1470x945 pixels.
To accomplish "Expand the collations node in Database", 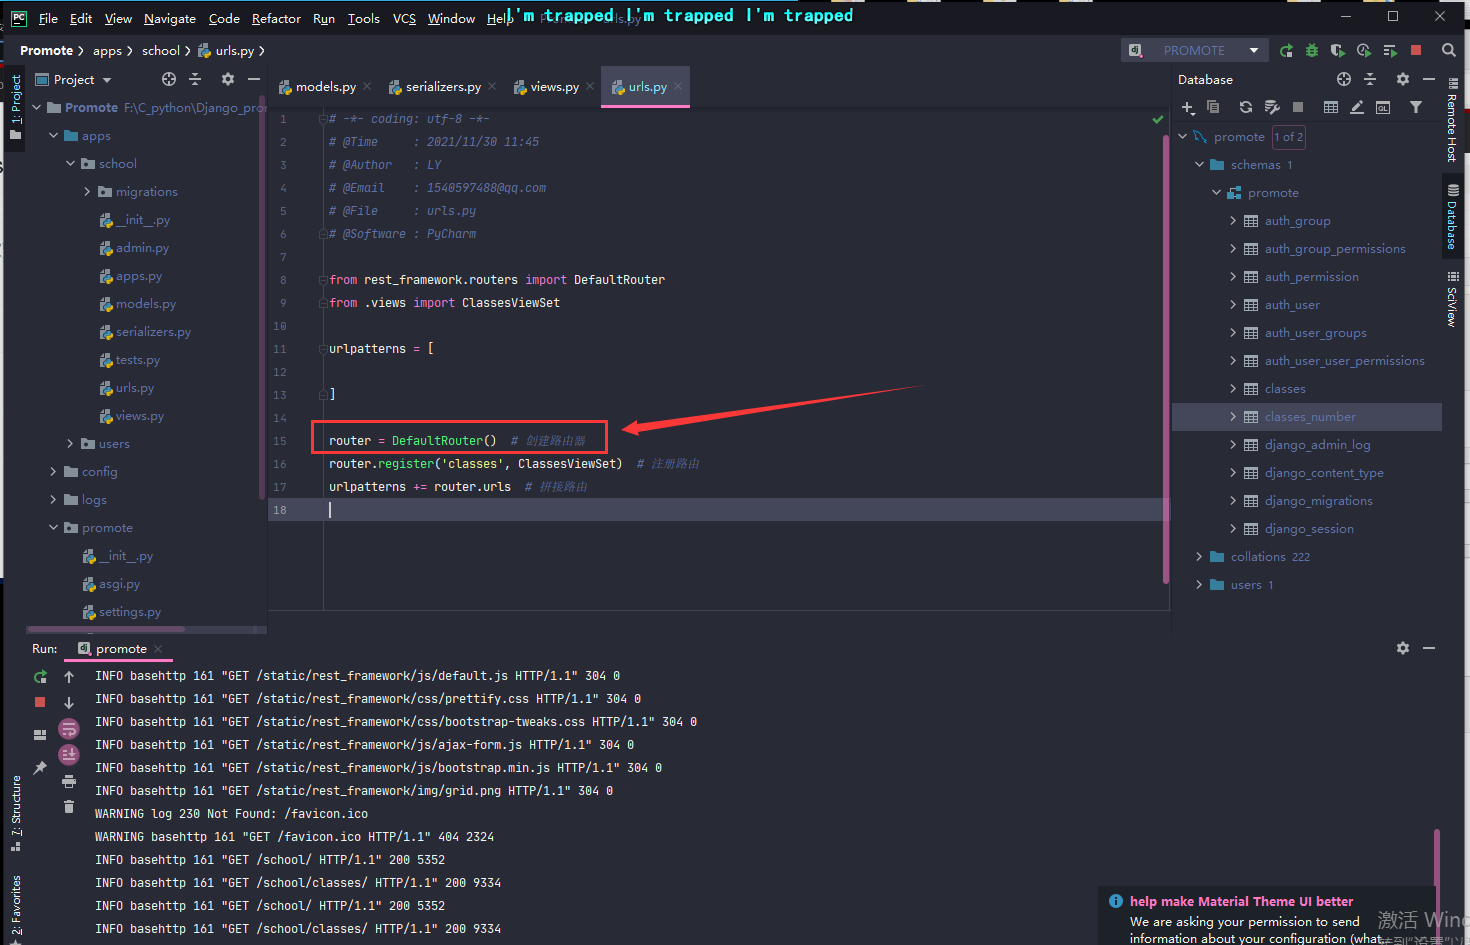I will tap(1199, 556).
